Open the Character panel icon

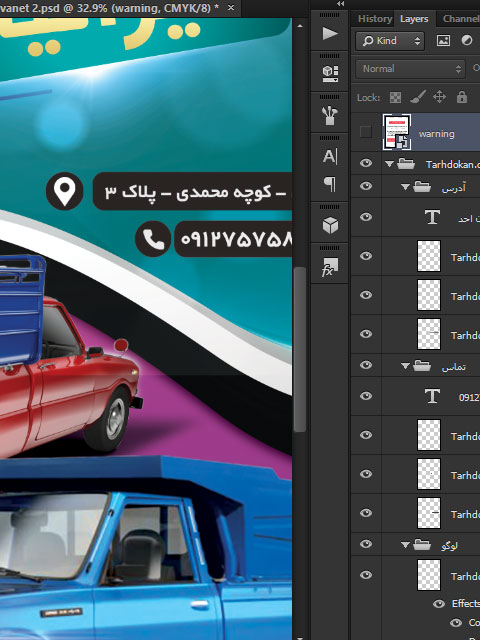pyautogui.click(x=330, y=156)
